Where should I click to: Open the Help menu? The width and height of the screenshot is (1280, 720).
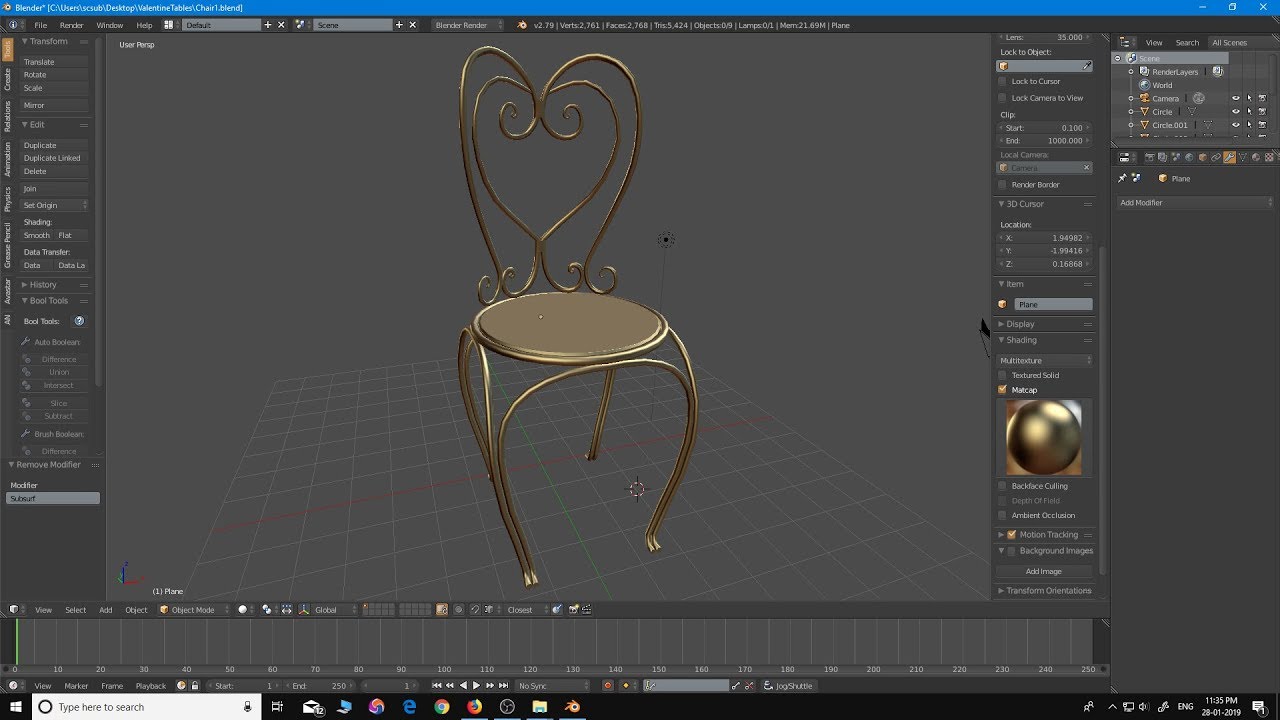[144, 25]
